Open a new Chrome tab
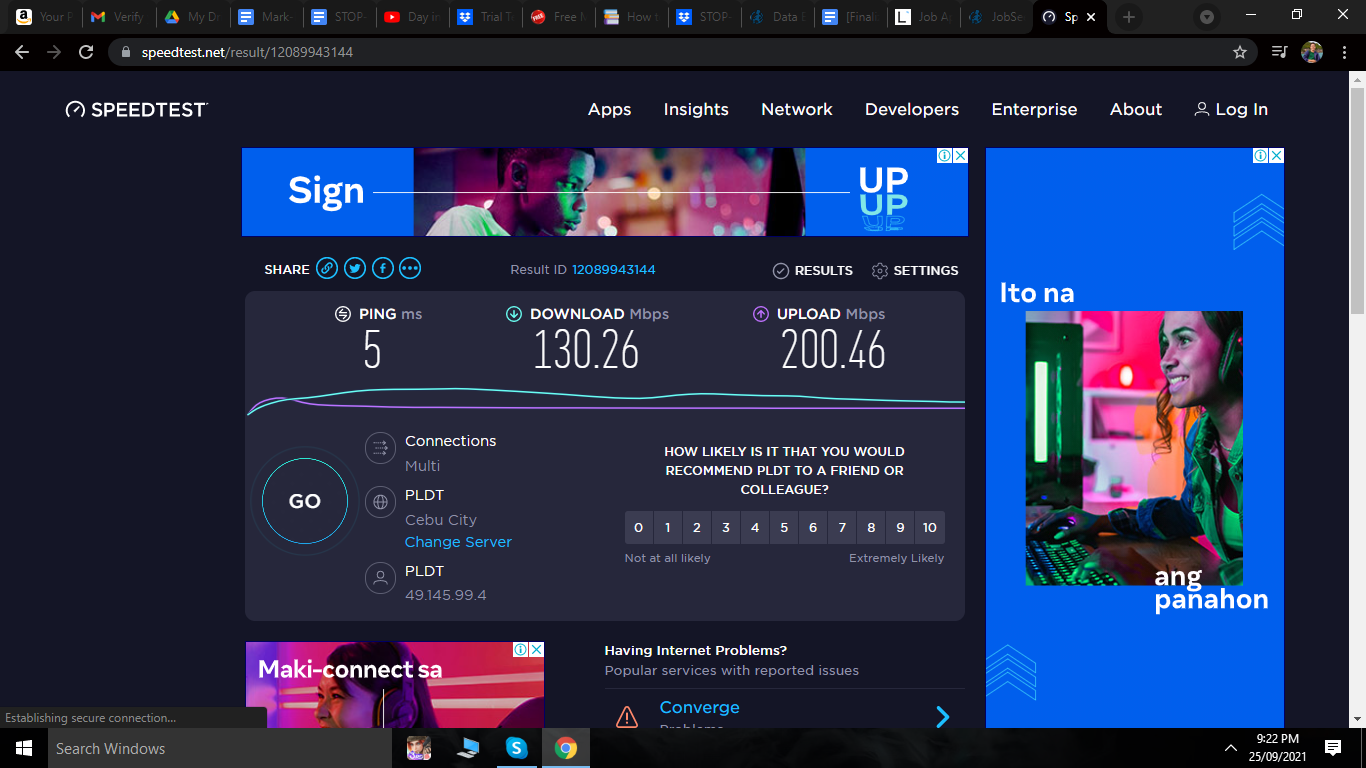The height and width of the screenshot is (768, 1366). pyautogui.click(x=1129, y=17)
